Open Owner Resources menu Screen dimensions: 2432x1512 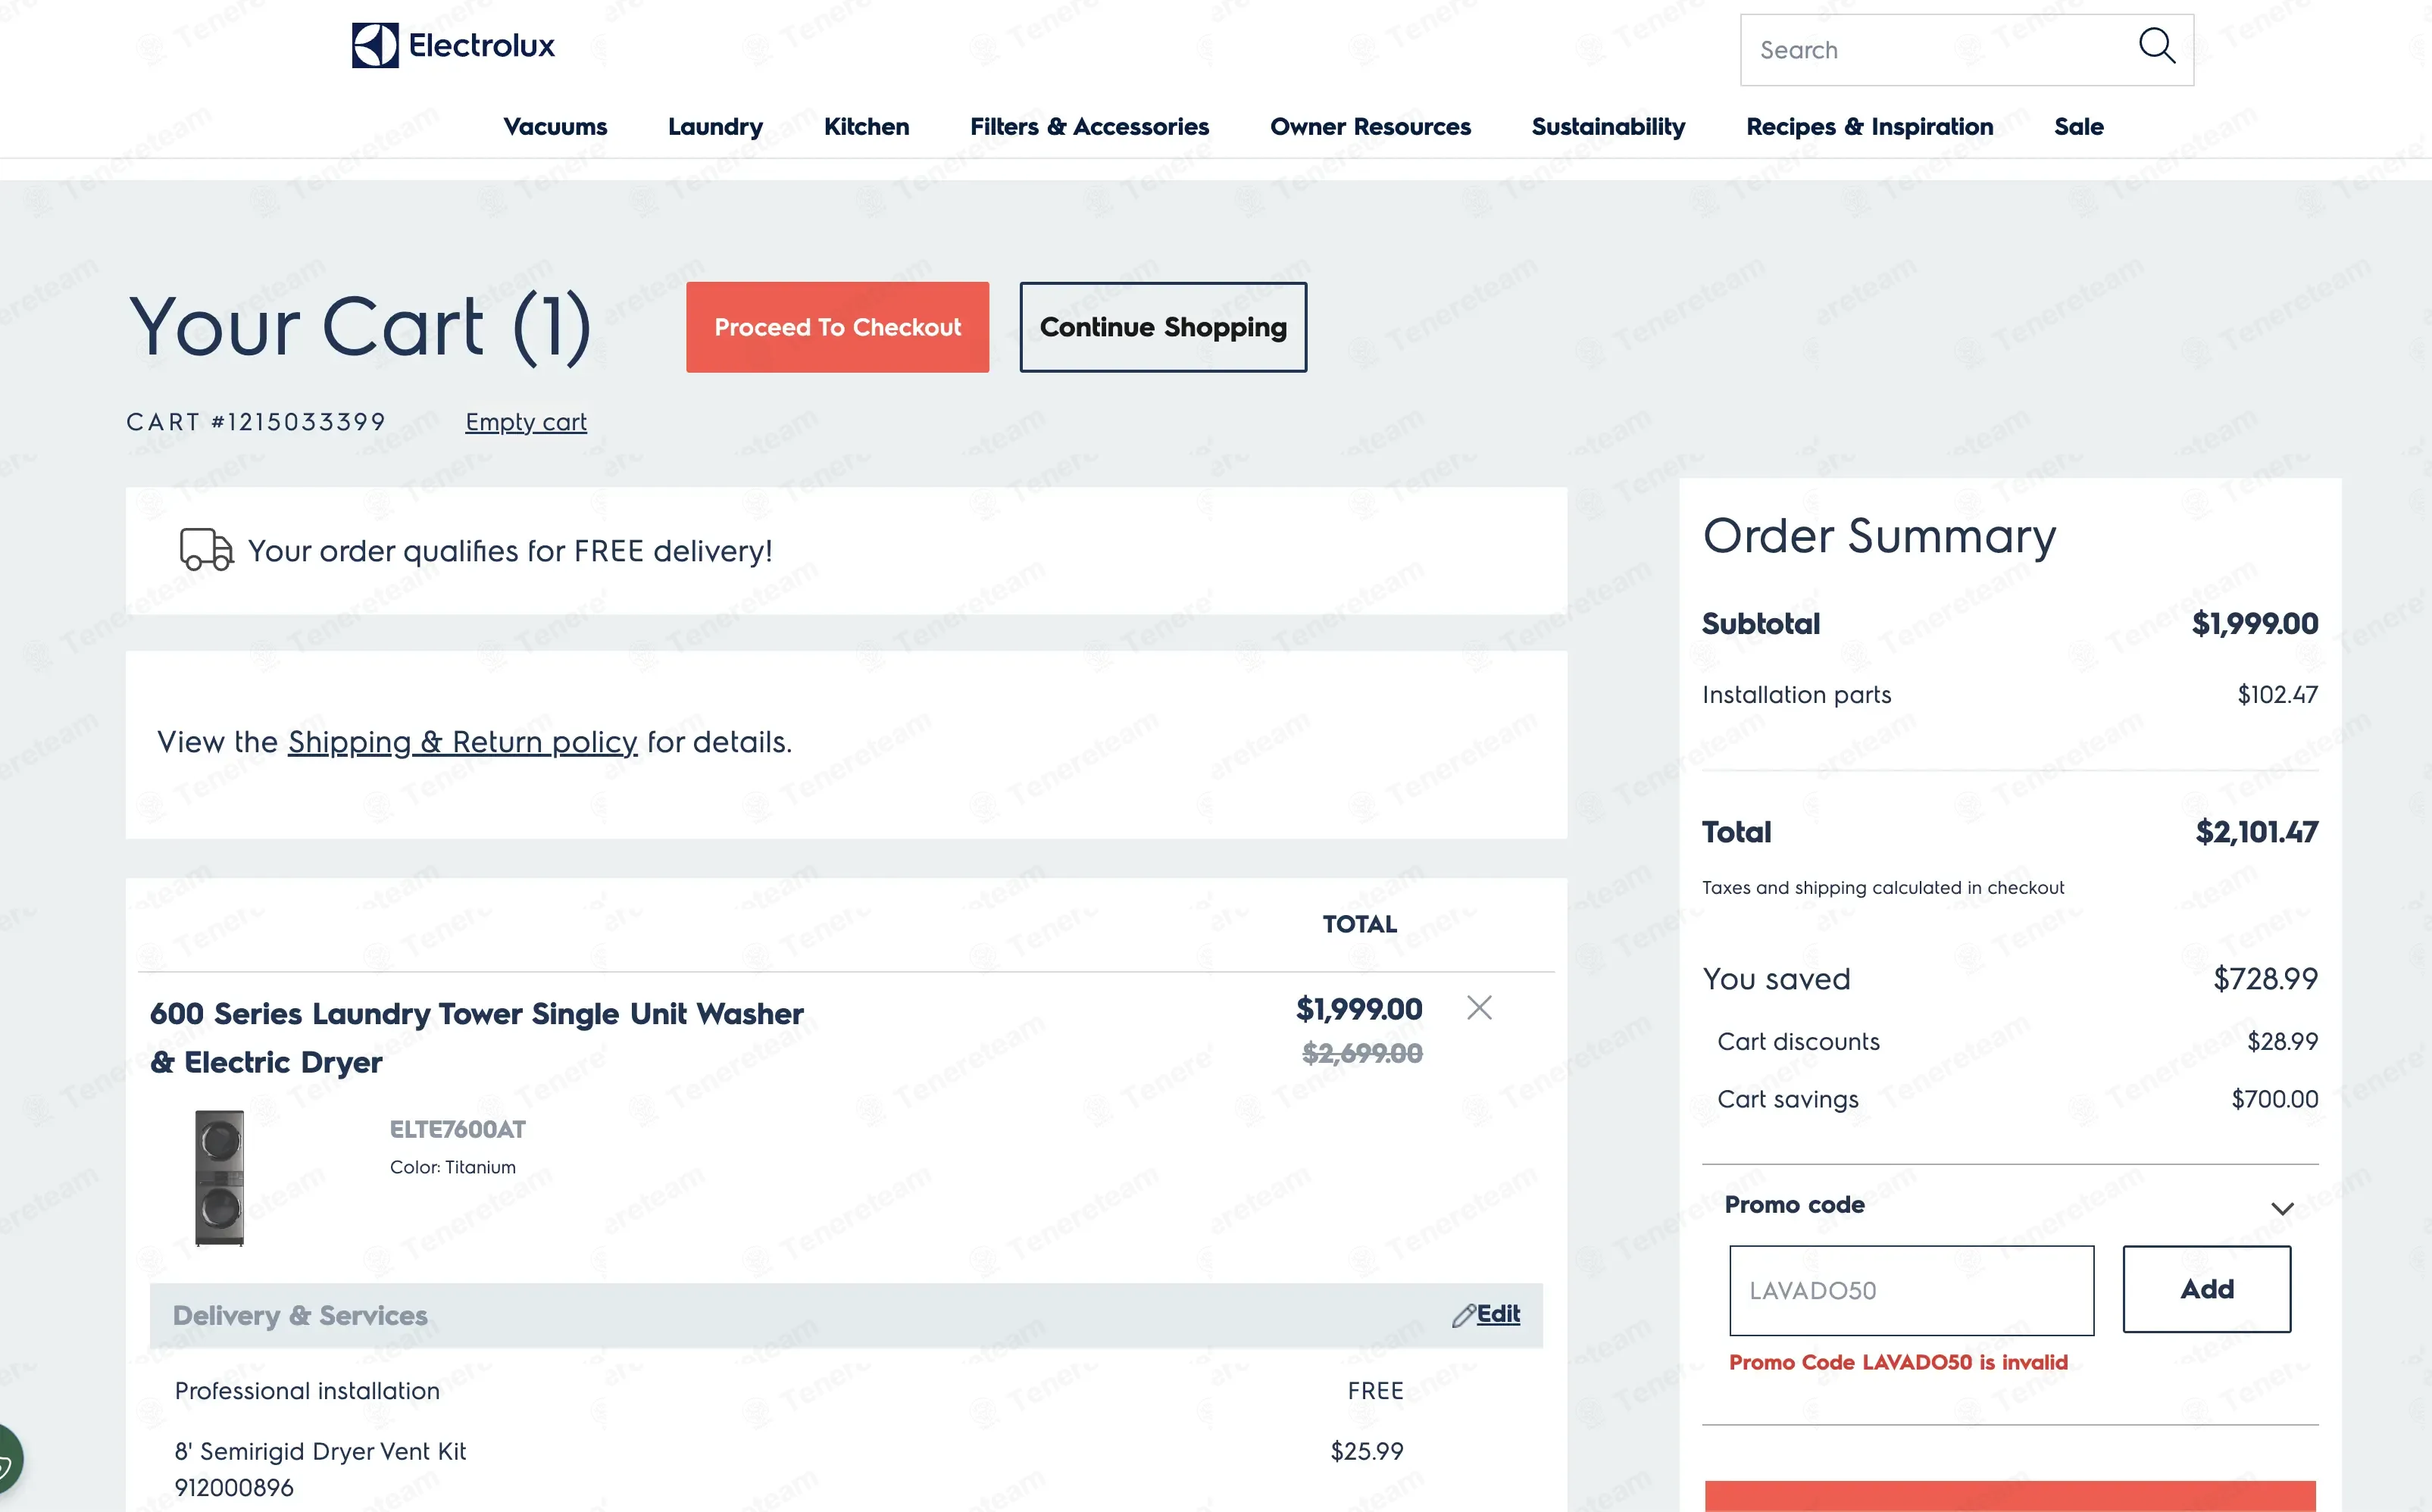[1370, 127]
